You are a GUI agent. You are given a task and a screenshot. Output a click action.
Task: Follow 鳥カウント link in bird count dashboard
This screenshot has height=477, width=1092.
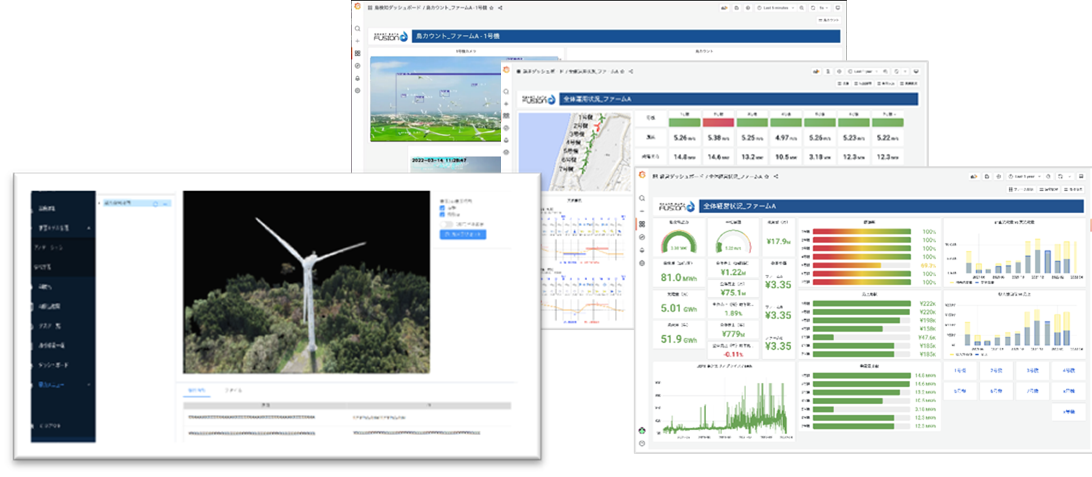tap(828, 21)
